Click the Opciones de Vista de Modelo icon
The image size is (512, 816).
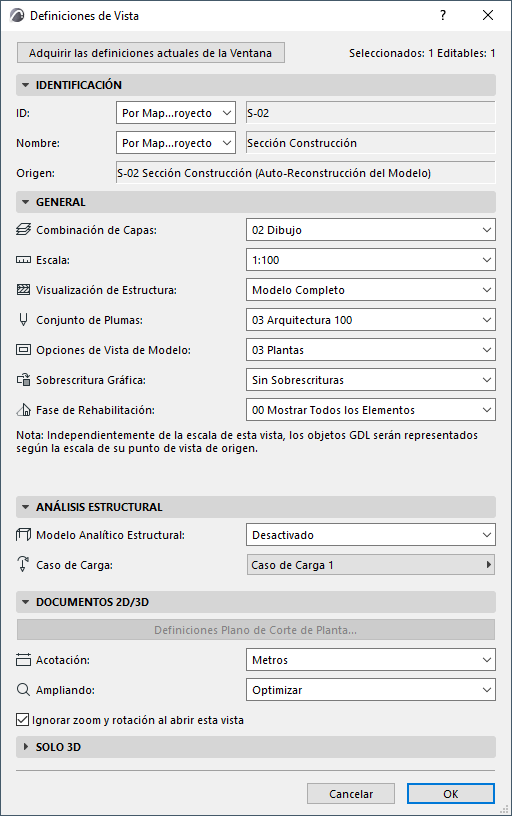[23, 350]
